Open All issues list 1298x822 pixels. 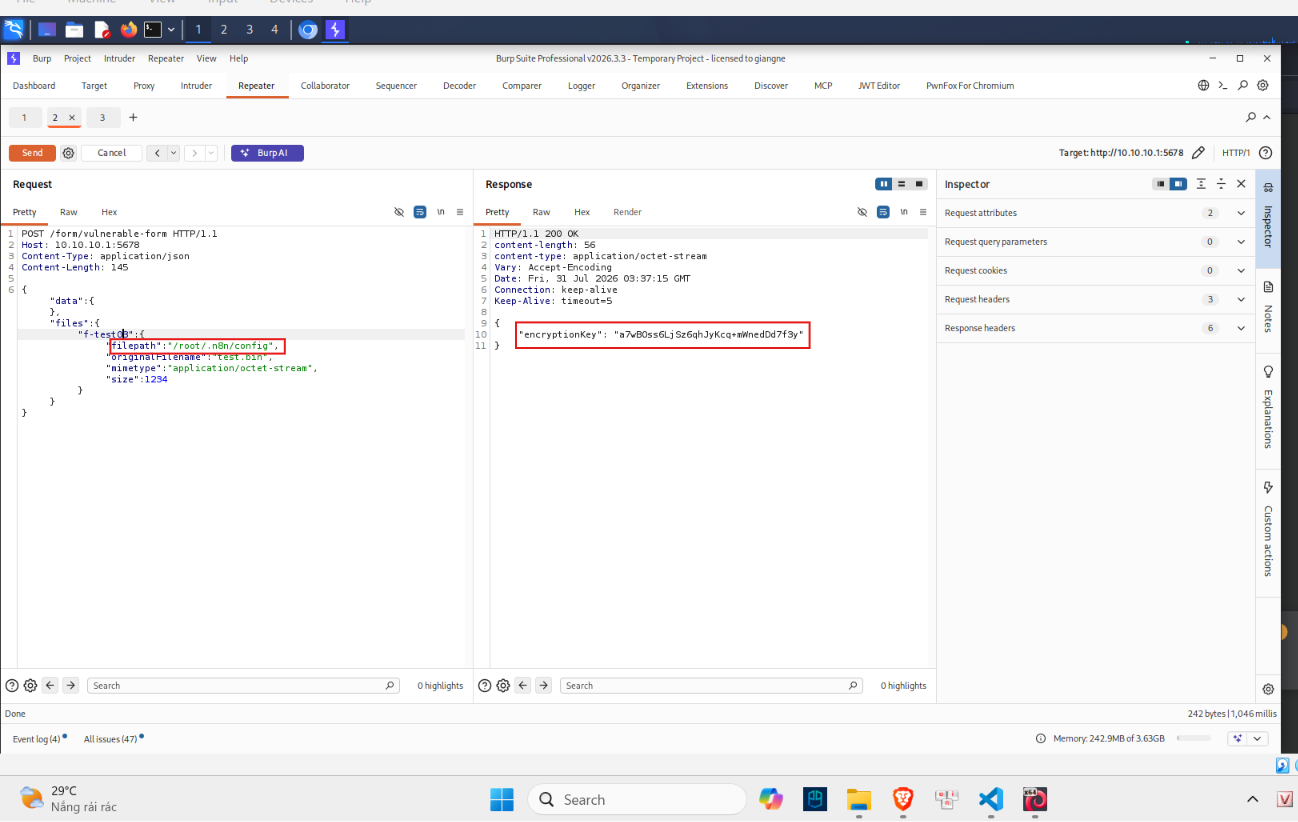110,739
